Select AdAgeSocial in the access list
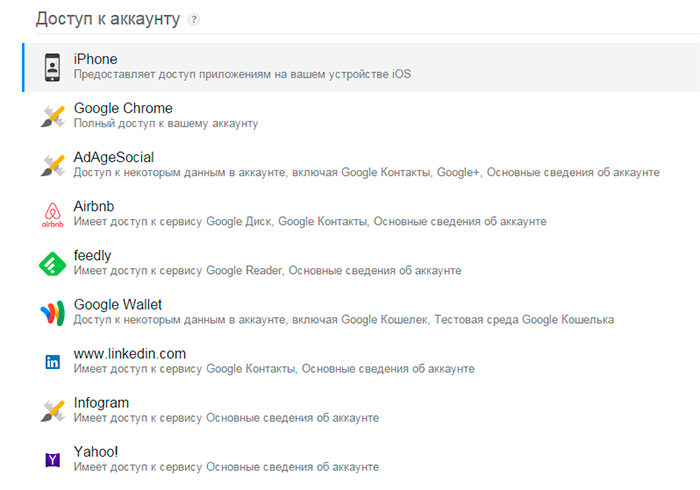700x490 pixels. coord(114,157)
